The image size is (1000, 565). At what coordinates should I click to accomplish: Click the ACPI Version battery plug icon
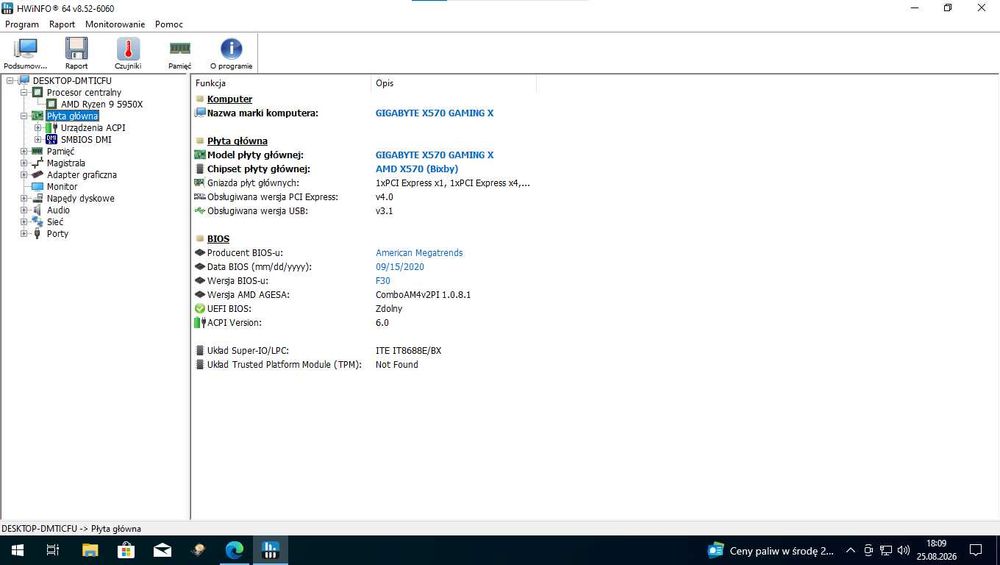[200, 323]
